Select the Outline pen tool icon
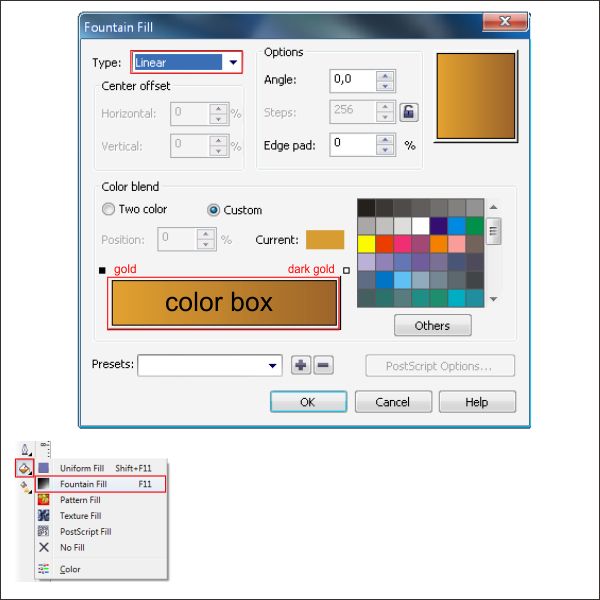Image resolution: width=600 pixels, height=600 pixels. (25, 449)
